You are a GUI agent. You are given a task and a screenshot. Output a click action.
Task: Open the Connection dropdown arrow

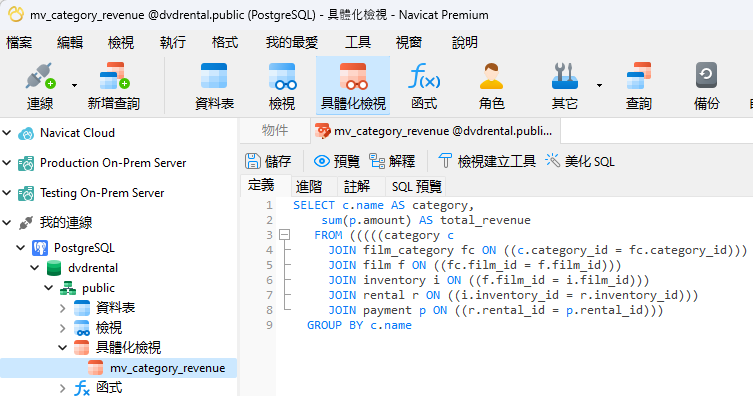(74, 85)
